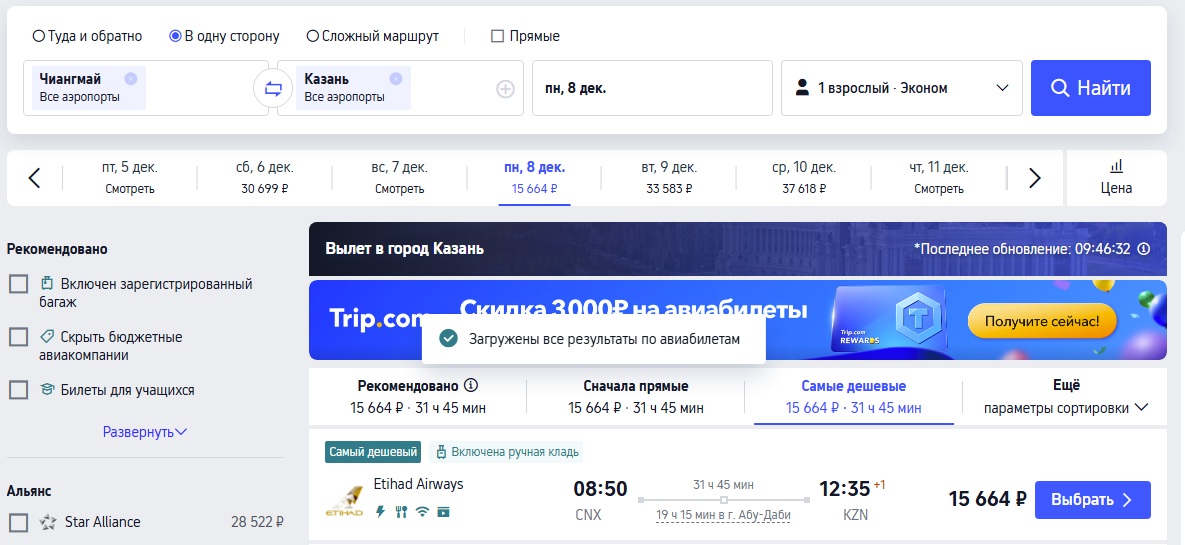Clear Казань from the destination field
The width and height of the screenshot is (1185, 545).
pos(395,79)
